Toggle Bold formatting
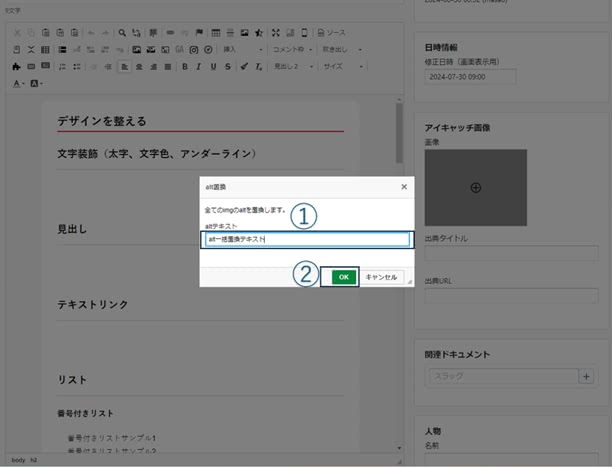 coord(185,67)
